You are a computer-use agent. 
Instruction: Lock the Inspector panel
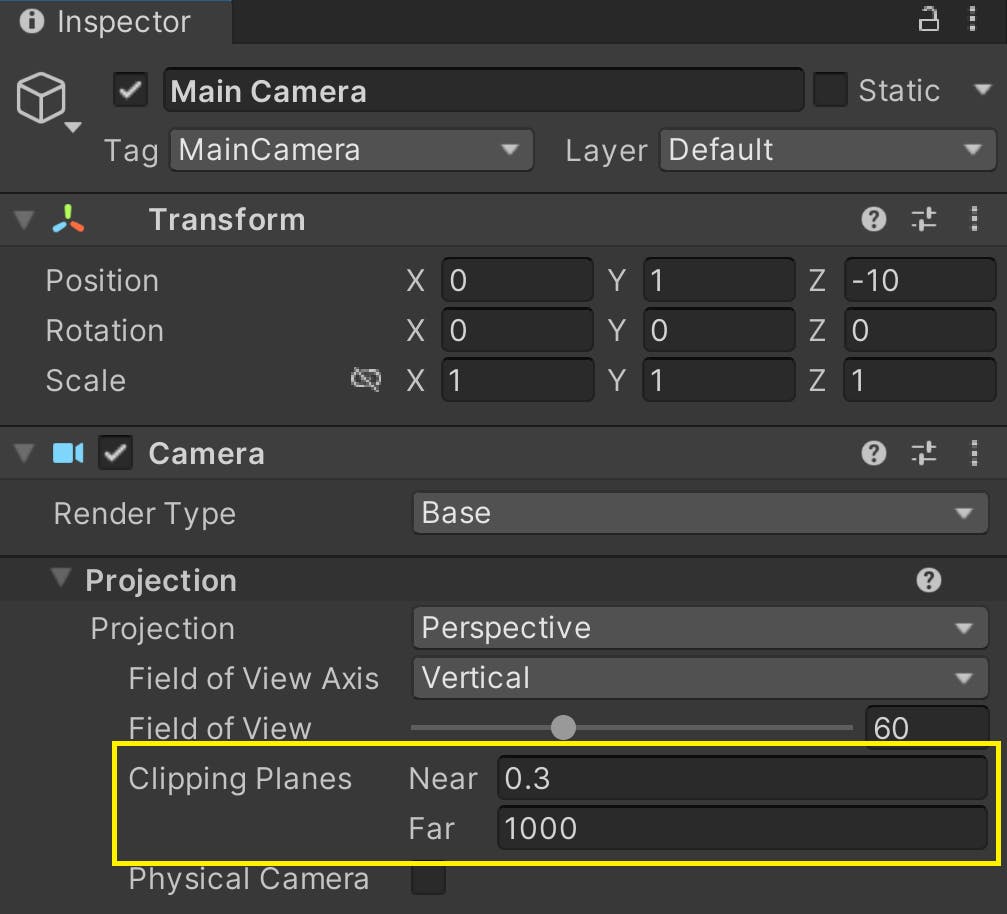click(928, 19)
